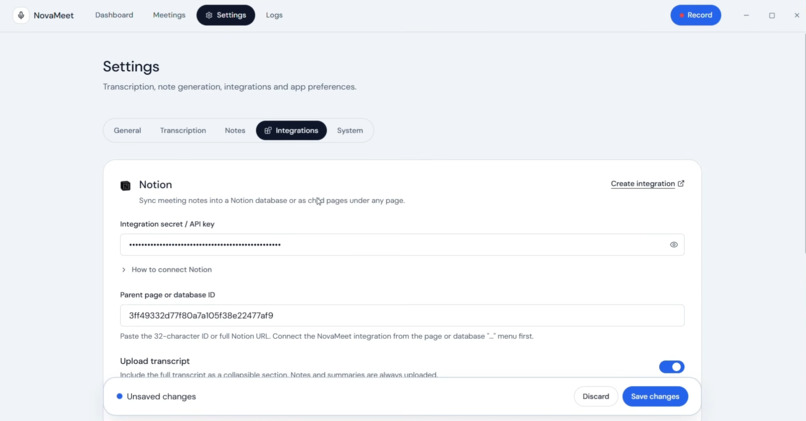Click Save changes
This screenshot has width=806, height=421.
[x=655, y=396]
